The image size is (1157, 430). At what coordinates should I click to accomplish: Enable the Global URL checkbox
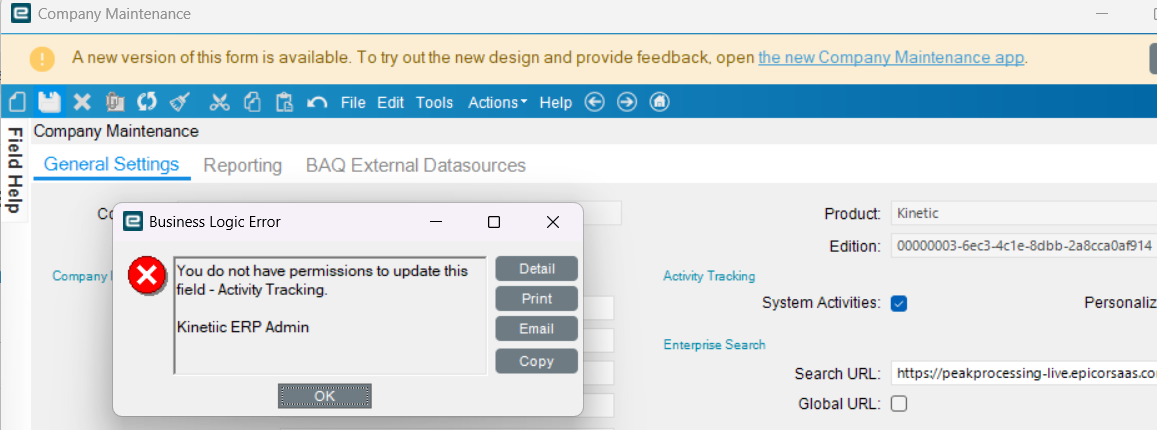(899, 404)
